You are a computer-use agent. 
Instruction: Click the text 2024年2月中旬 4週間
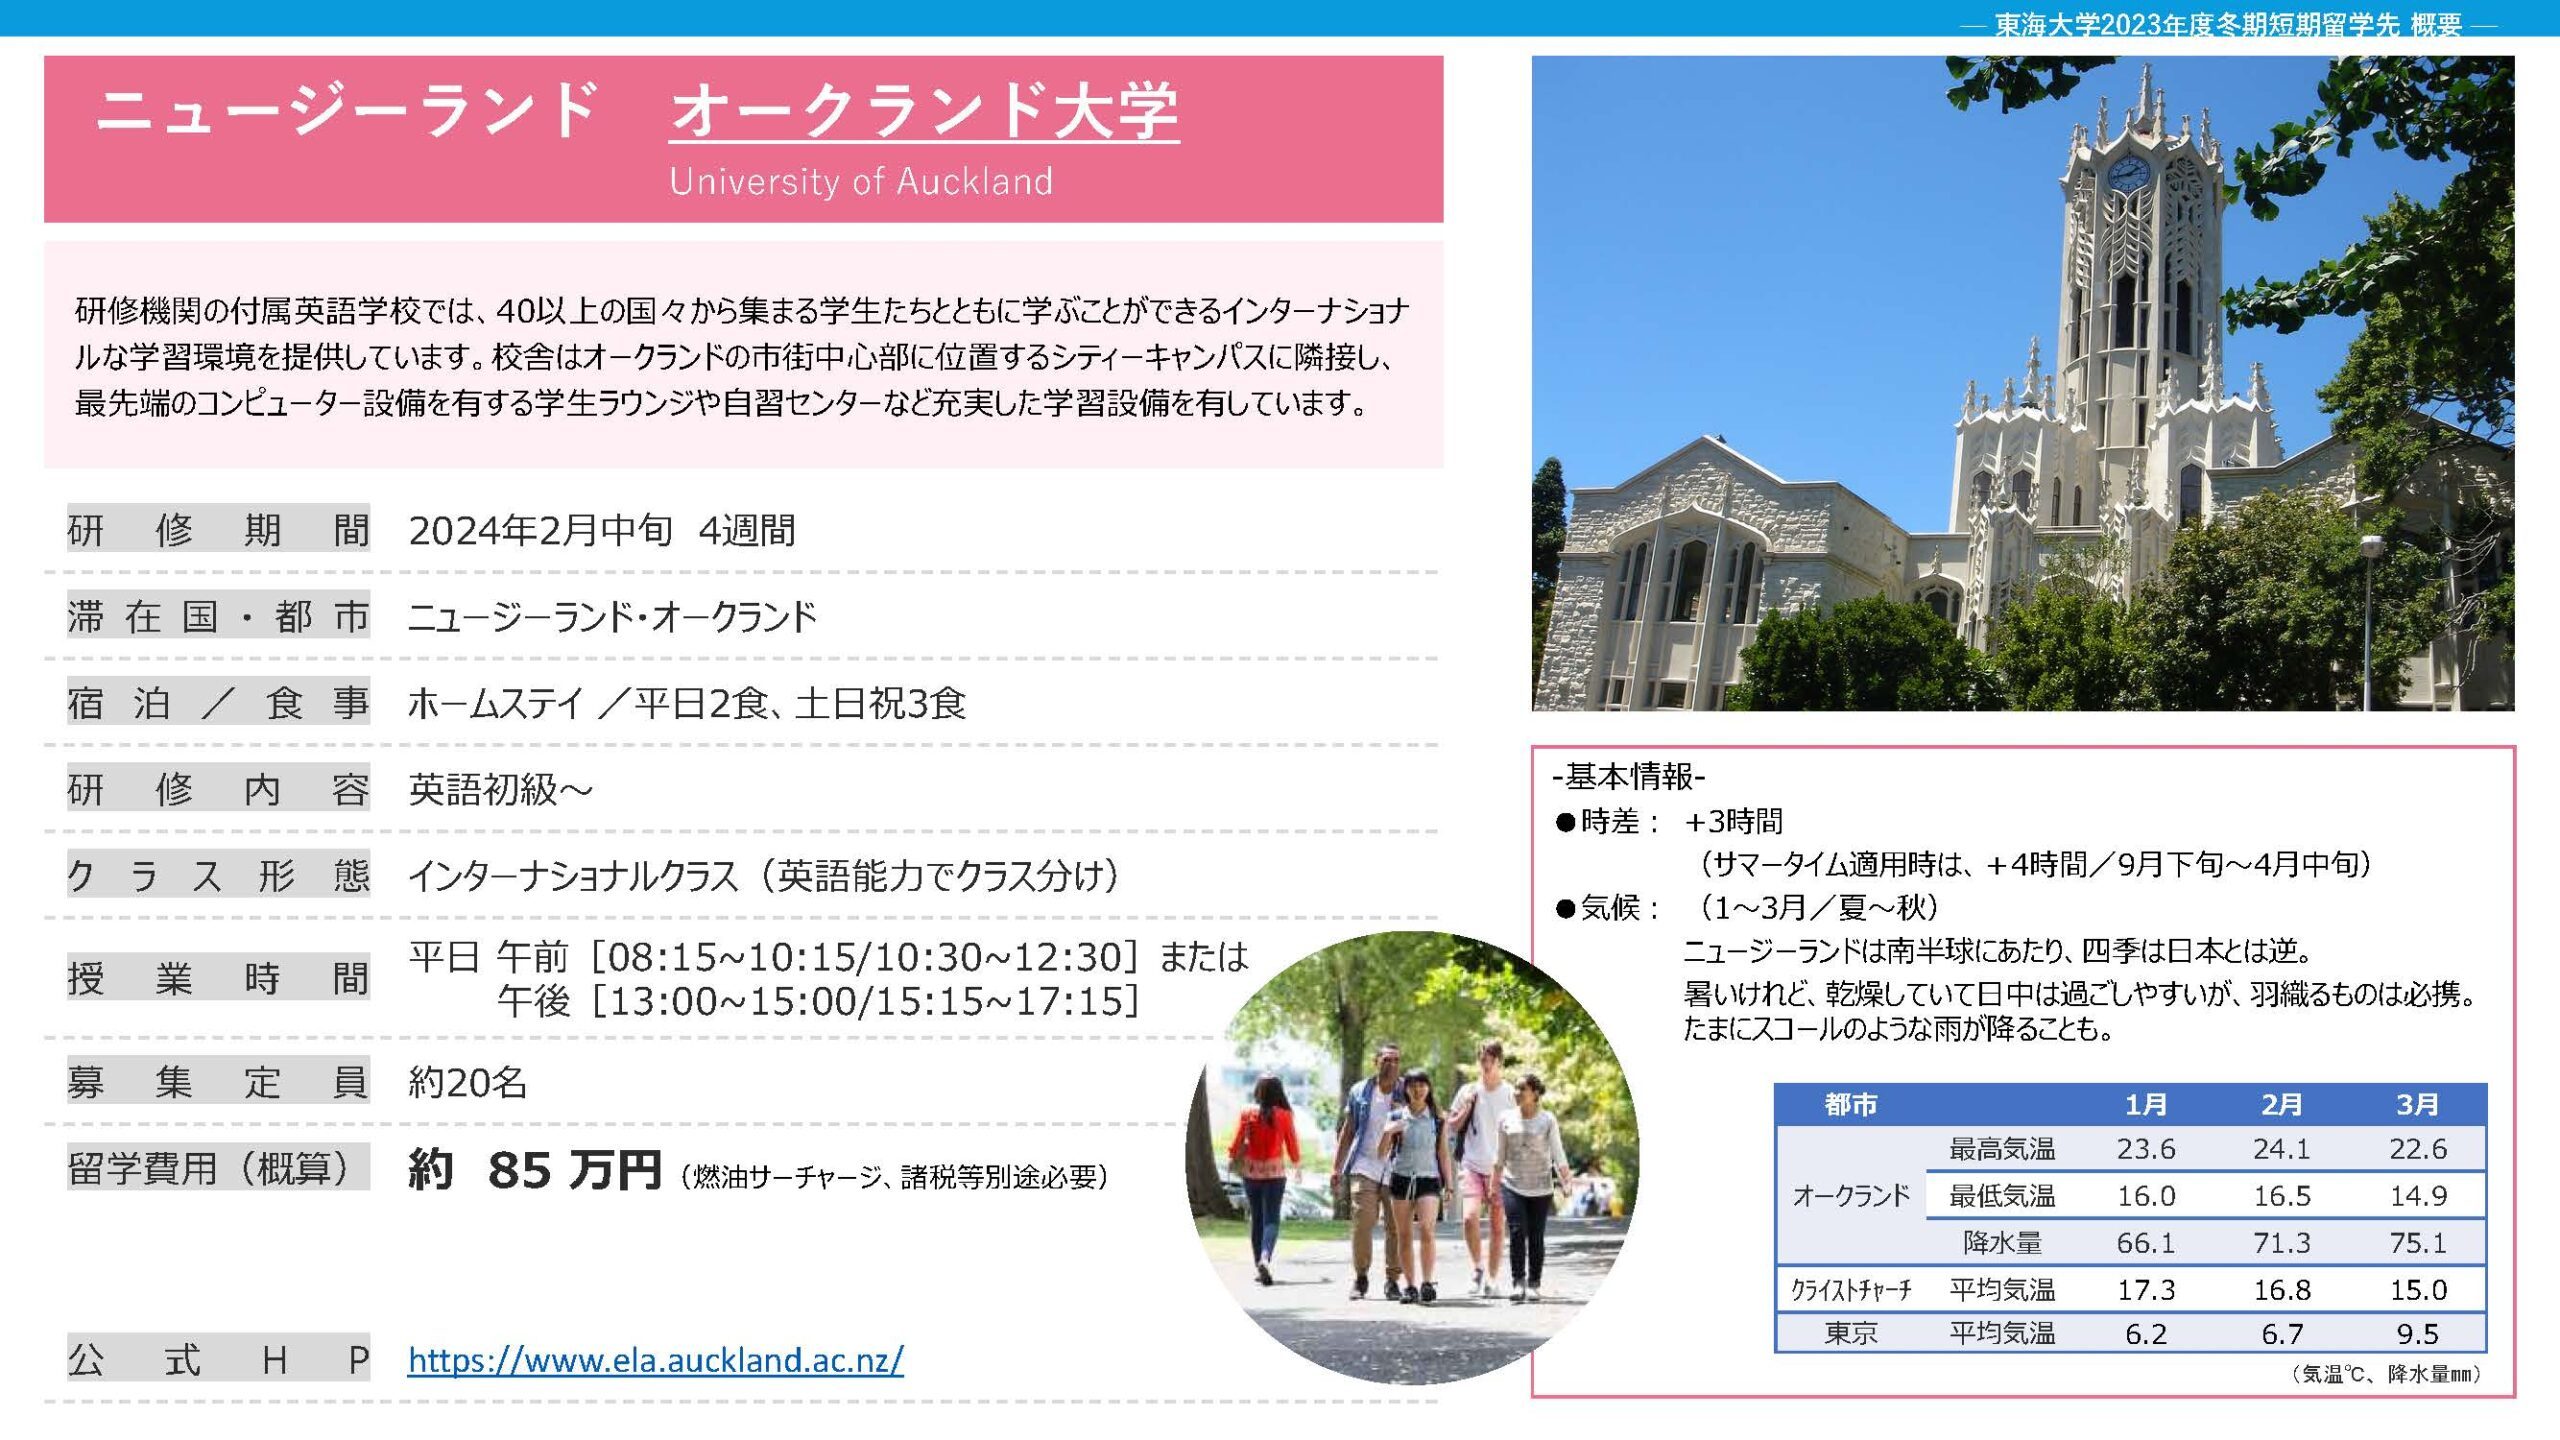coord(602,530)
